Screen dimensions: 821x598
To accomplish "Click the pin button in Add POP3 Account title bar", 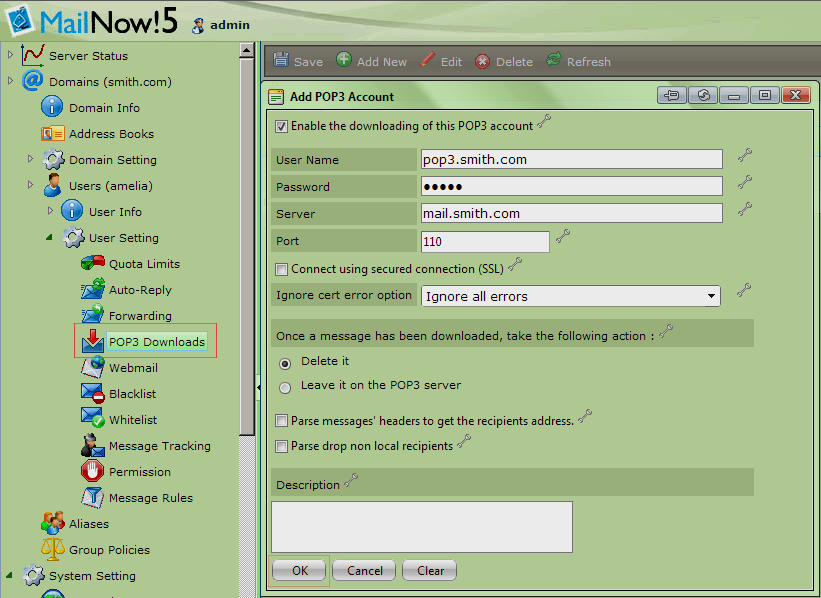I will tap(672, 95).
